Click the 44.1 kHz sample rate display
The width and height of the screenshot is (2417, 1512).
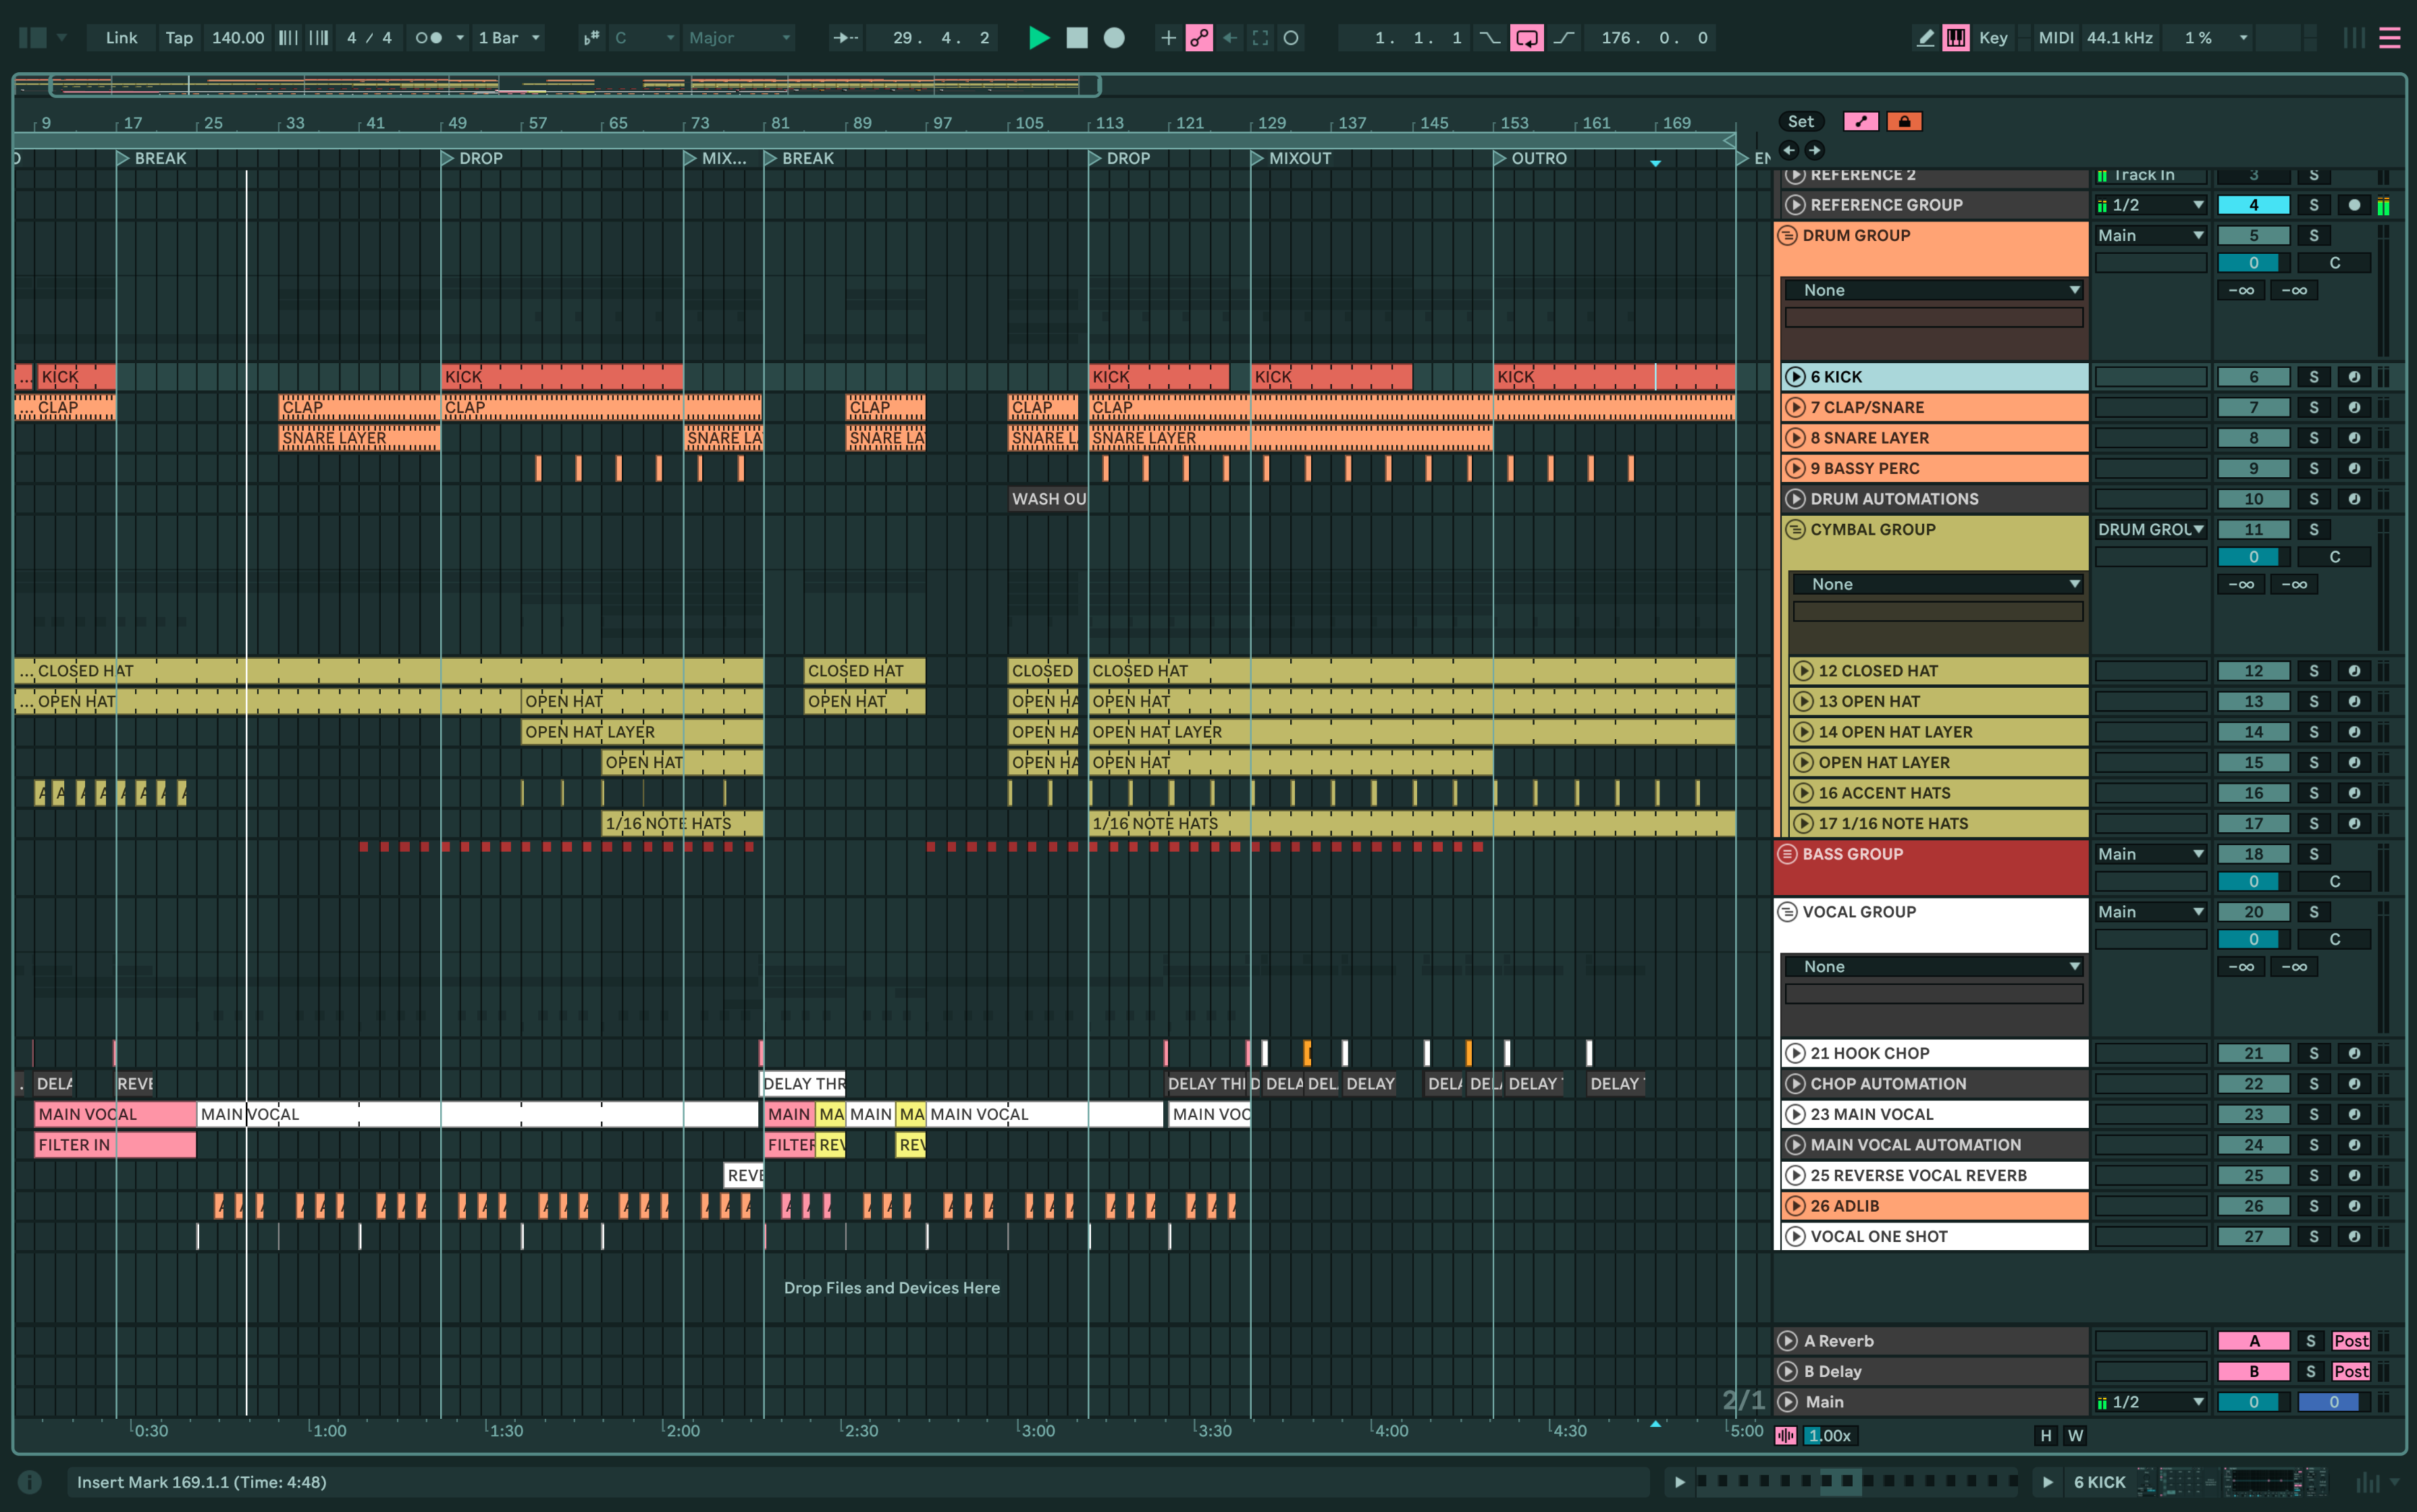pos(2119,38)
